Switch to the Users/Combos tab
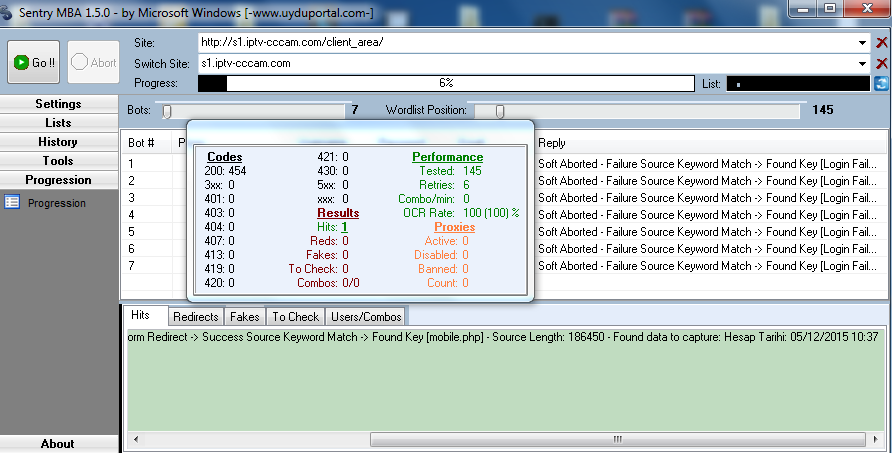 366,316
